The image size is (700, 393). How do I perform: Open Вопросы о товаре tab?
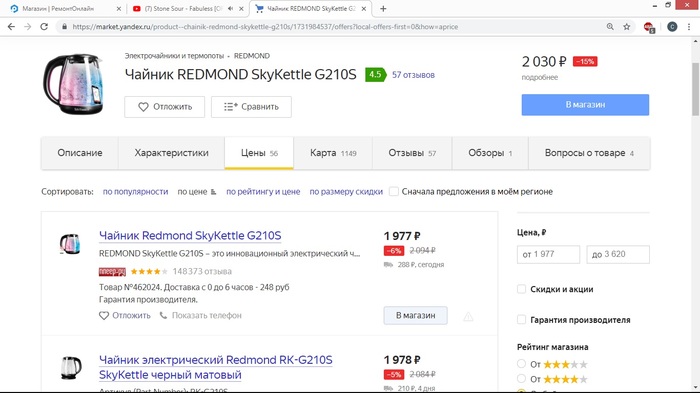[x=589, y=153]
